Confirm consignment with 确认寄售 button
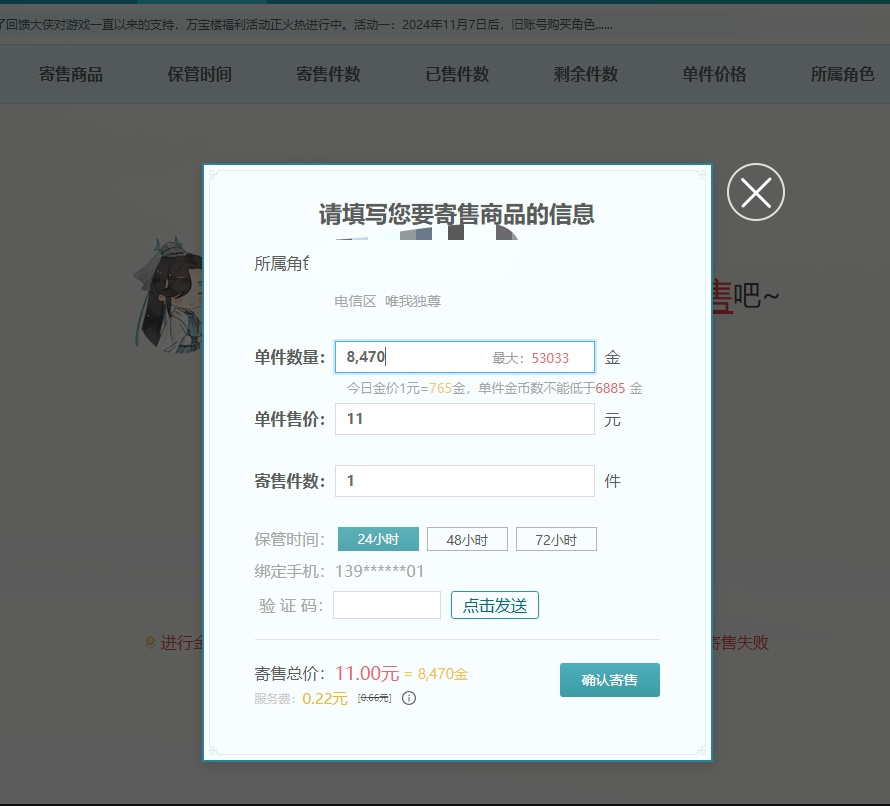 (610, 679)
